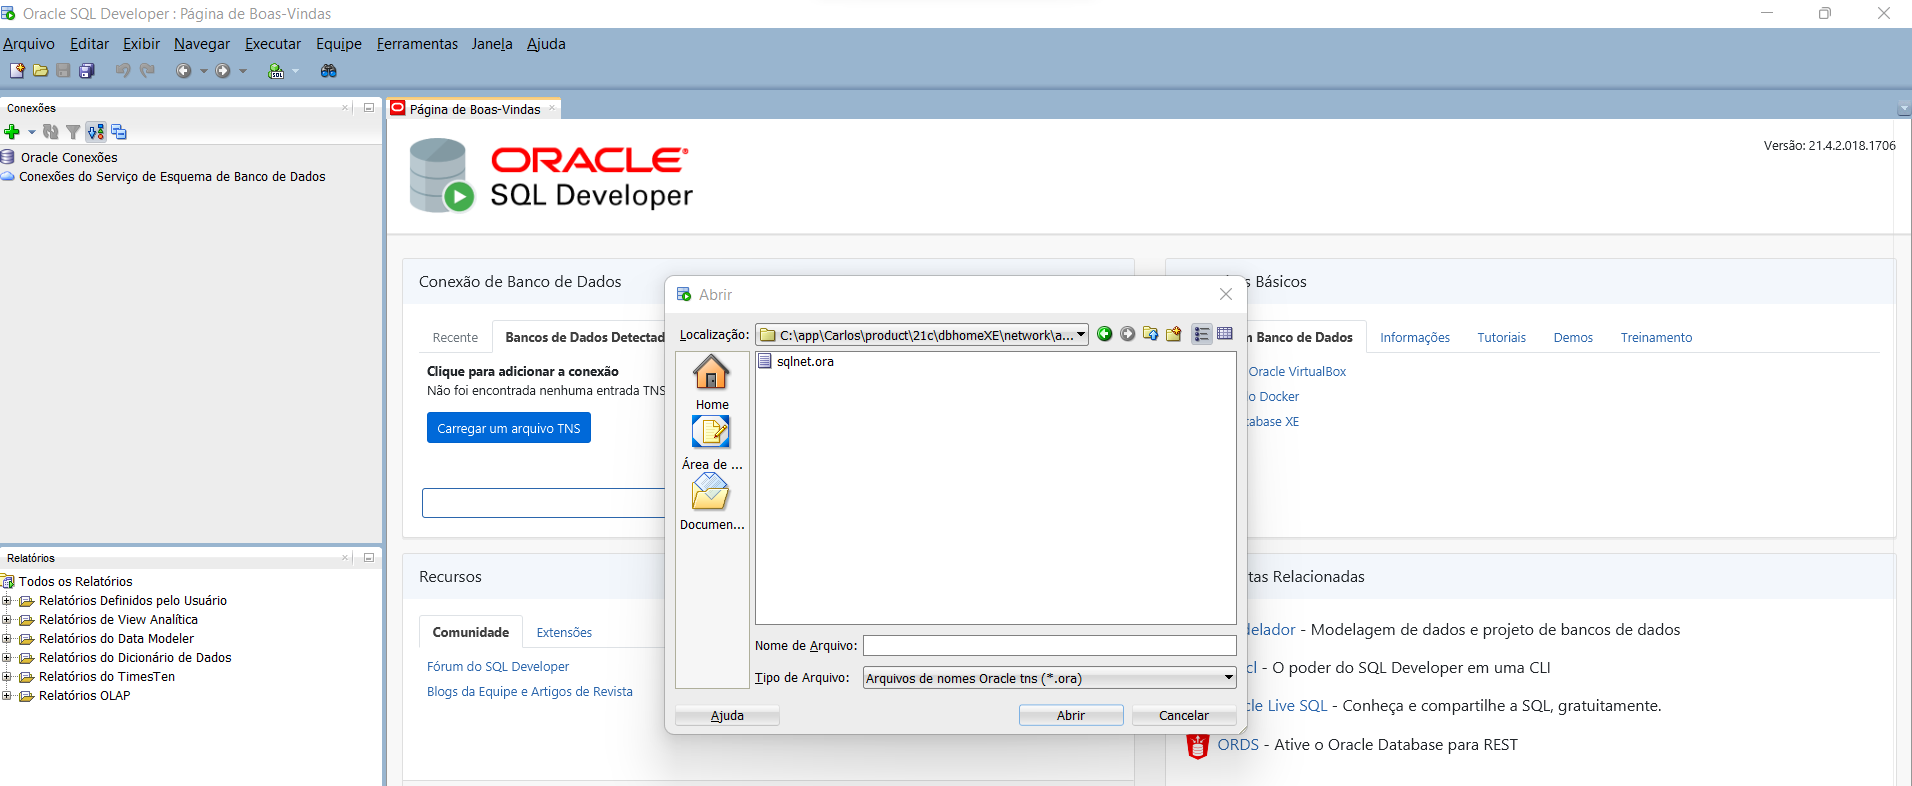Click the Up One Level folder icon
The height and width of the screenshot is (786, 1912).
coord(1151,334)
